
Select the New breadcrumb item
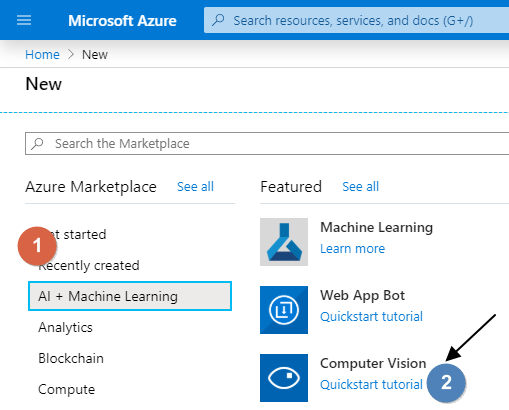coord(95,54)
